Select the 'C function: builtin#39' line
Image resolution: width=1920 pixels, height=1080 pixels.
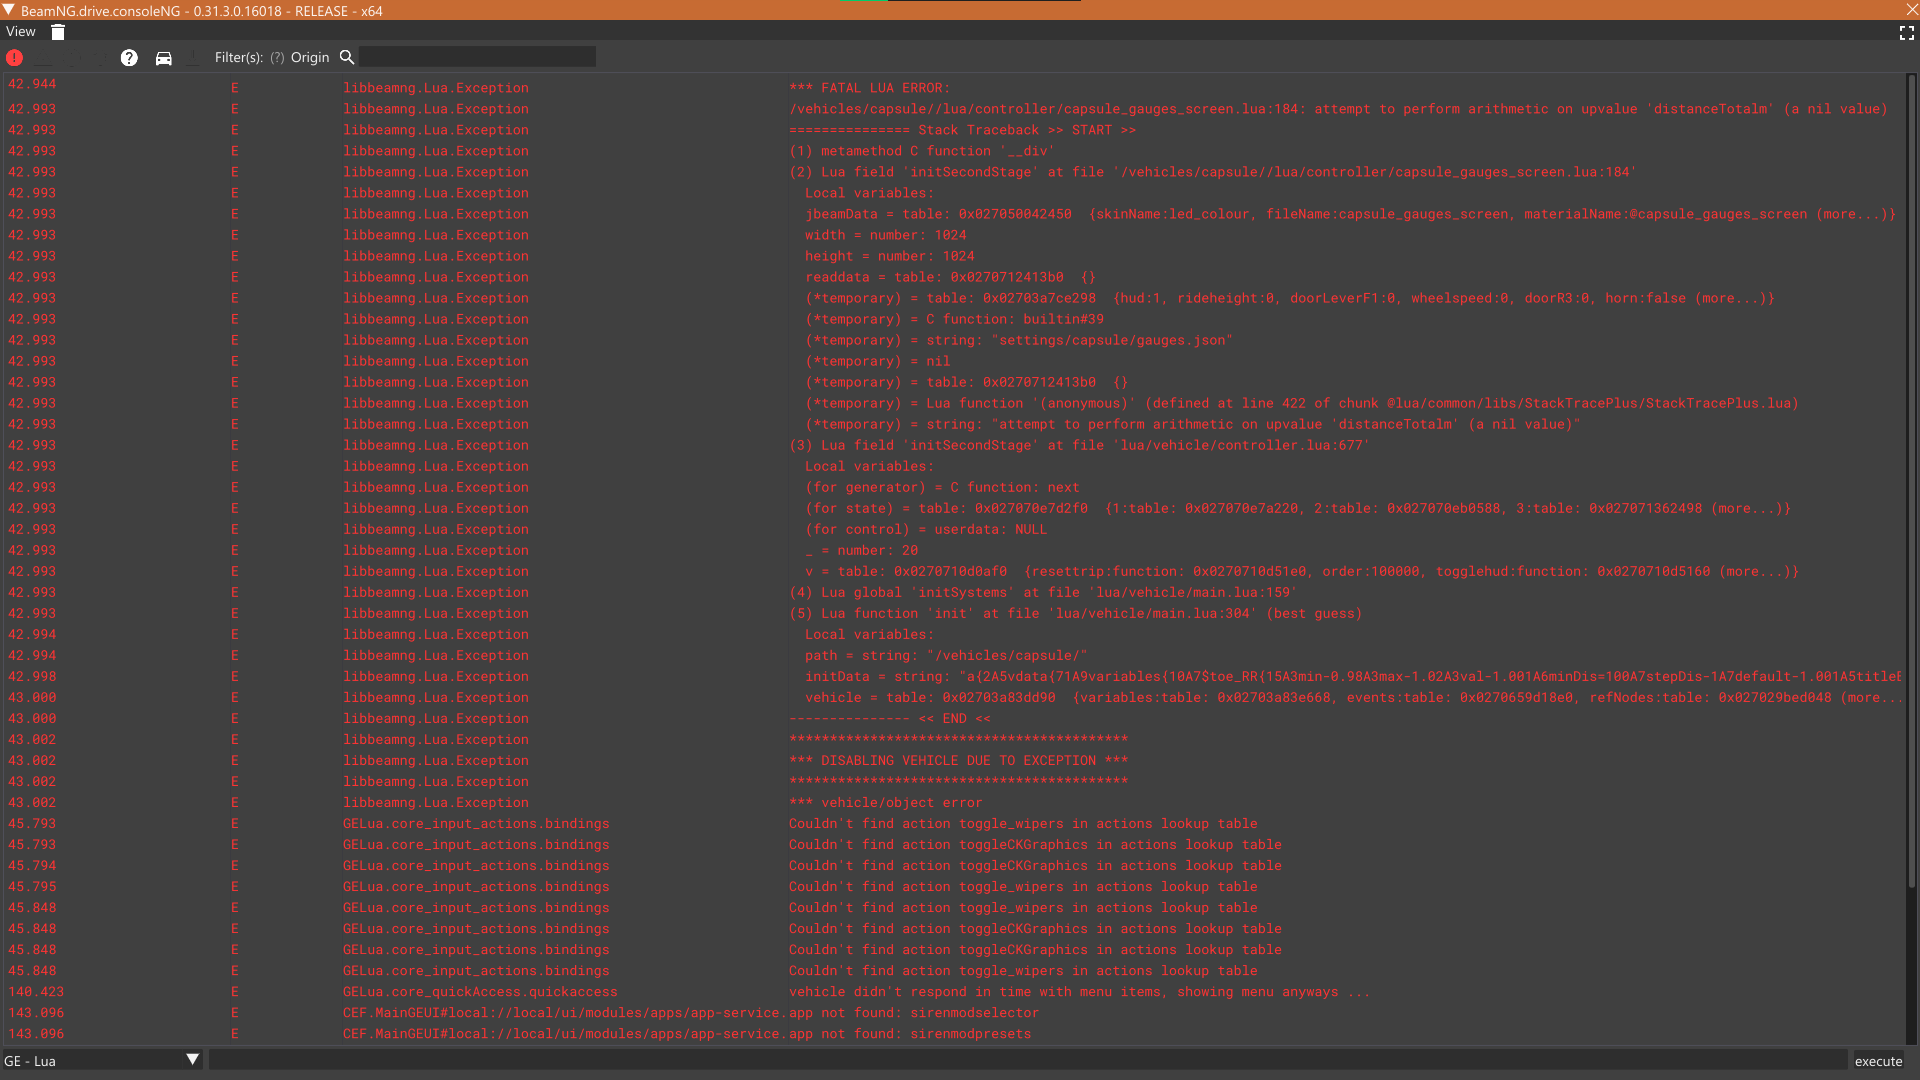click(955, 319)
